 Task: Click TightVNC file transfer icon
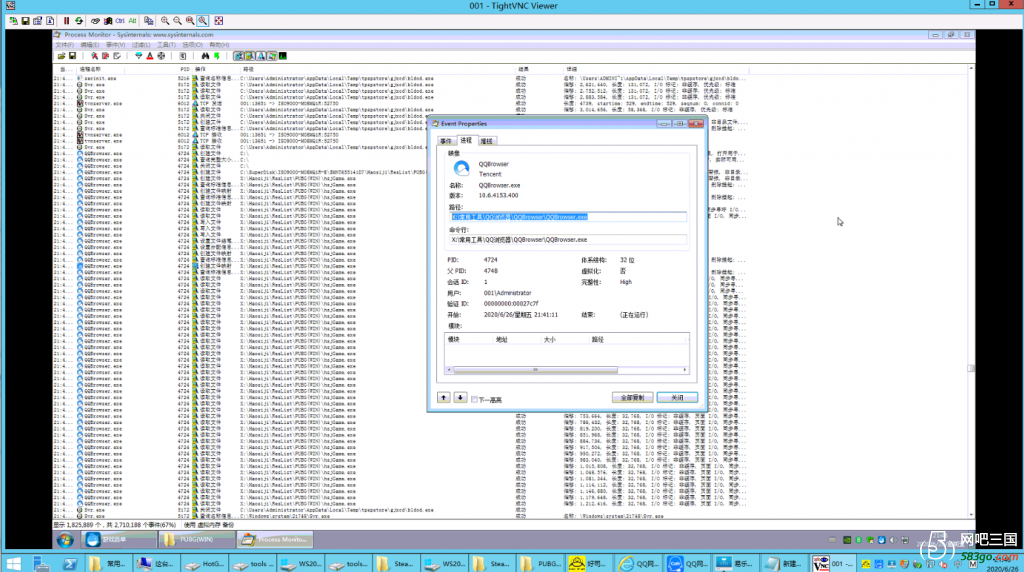[x=148, y=21]
